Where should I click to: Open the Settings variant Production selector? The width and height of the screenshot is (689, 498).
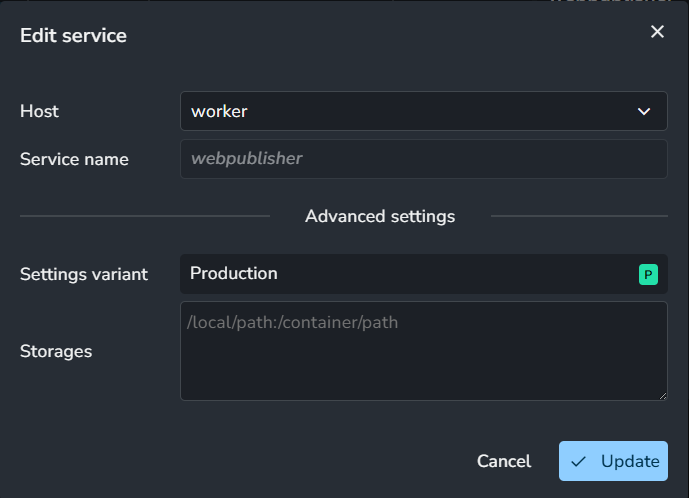click(410, 274)
